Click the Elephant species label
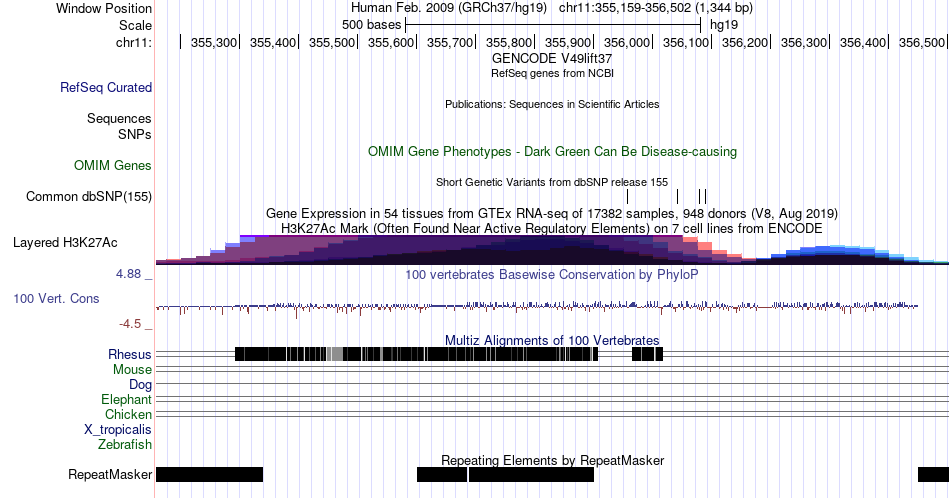Screen dimensions: 950x498 coord(127,399)
